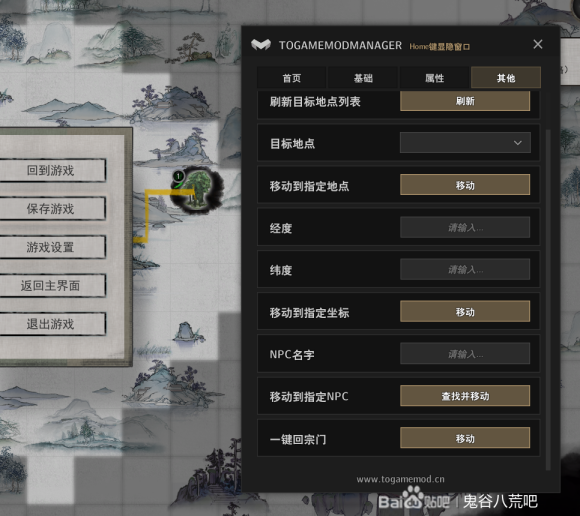The height and width of the screenshot is (516, 580).
Task: Click 移动 beside 移动到指定地点
Action: [x=465, y=185]
